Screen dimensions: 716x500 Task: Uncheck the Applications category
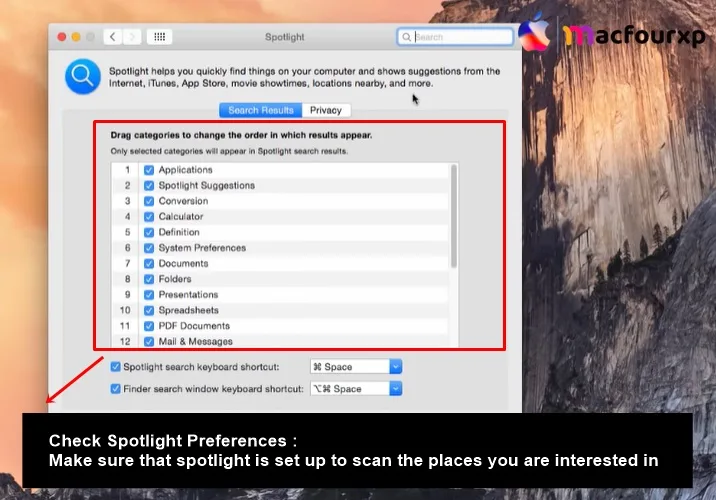click(149, 170)
